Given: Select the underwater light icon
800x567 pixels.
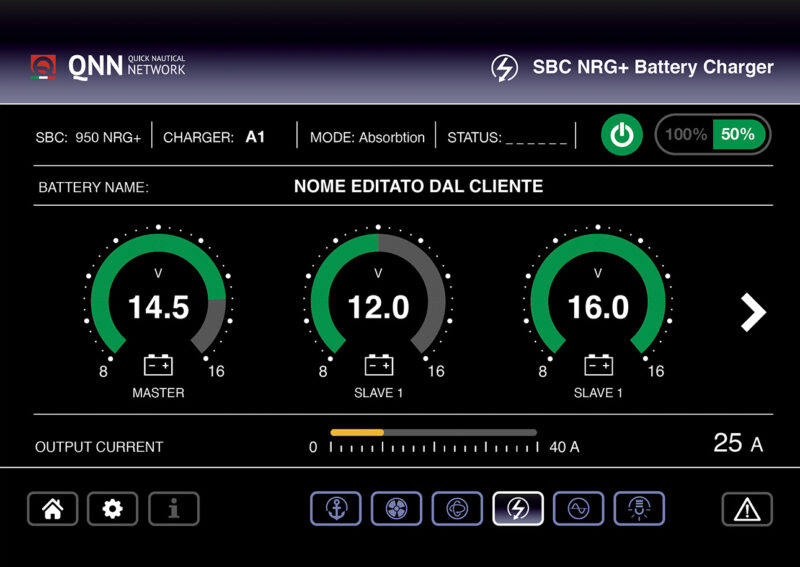Looking at the screenshot, I should (x=639, y=508).
